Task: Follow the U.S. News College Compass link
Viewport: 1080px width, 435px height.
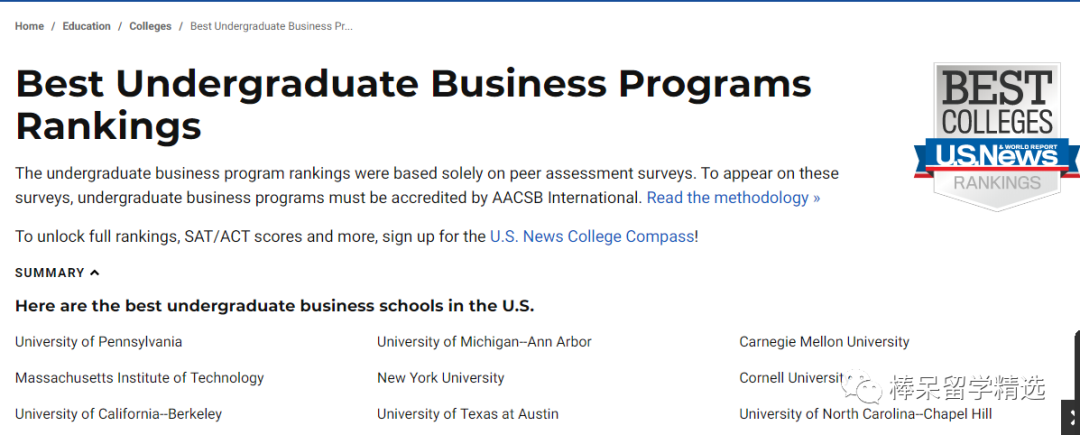Action: (592, 237)
